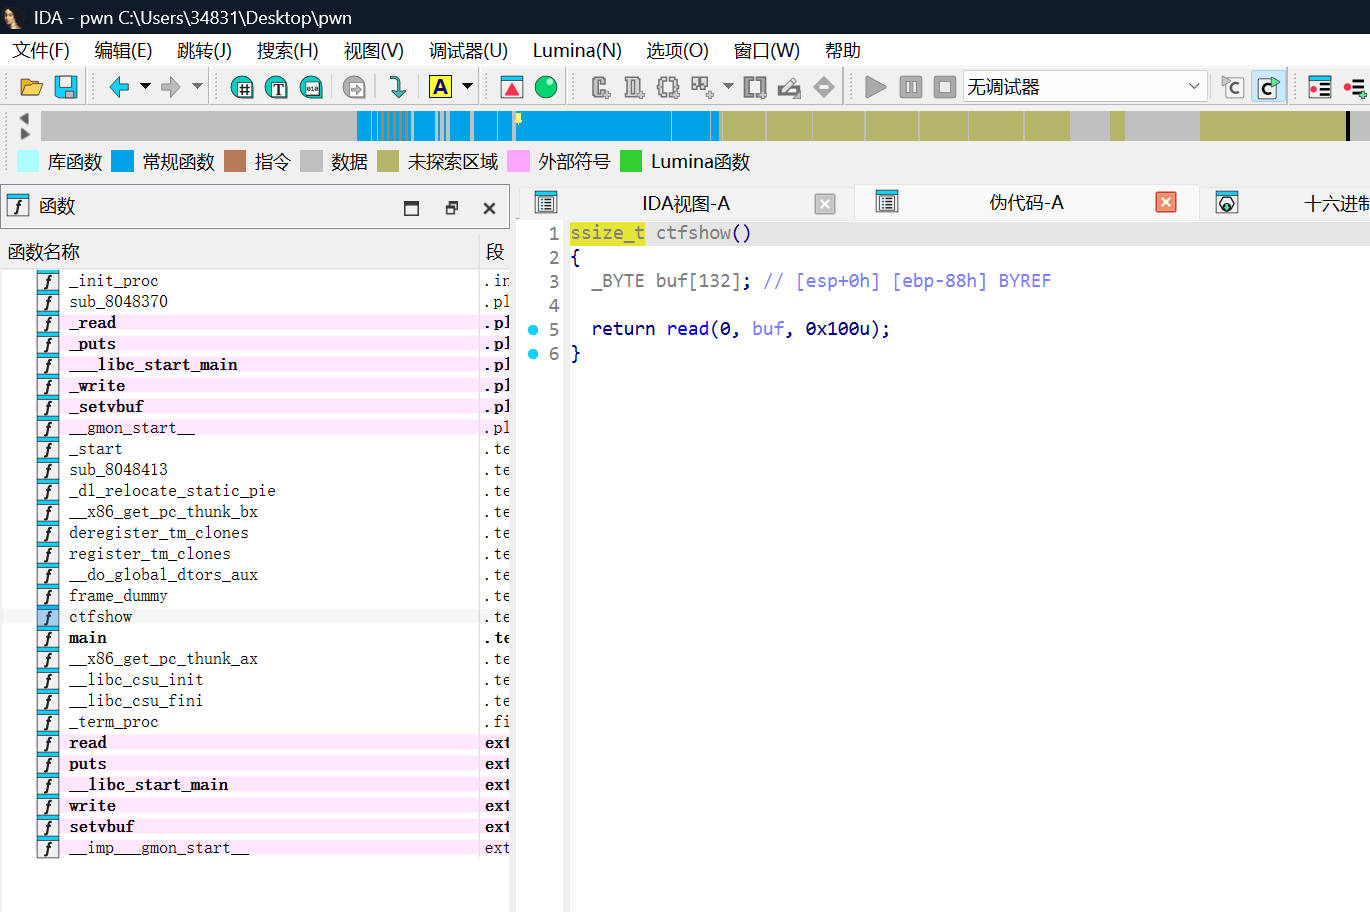Click the round binary-number toolbar icon
Screen dimensions: 1370x912
[312, 87]
